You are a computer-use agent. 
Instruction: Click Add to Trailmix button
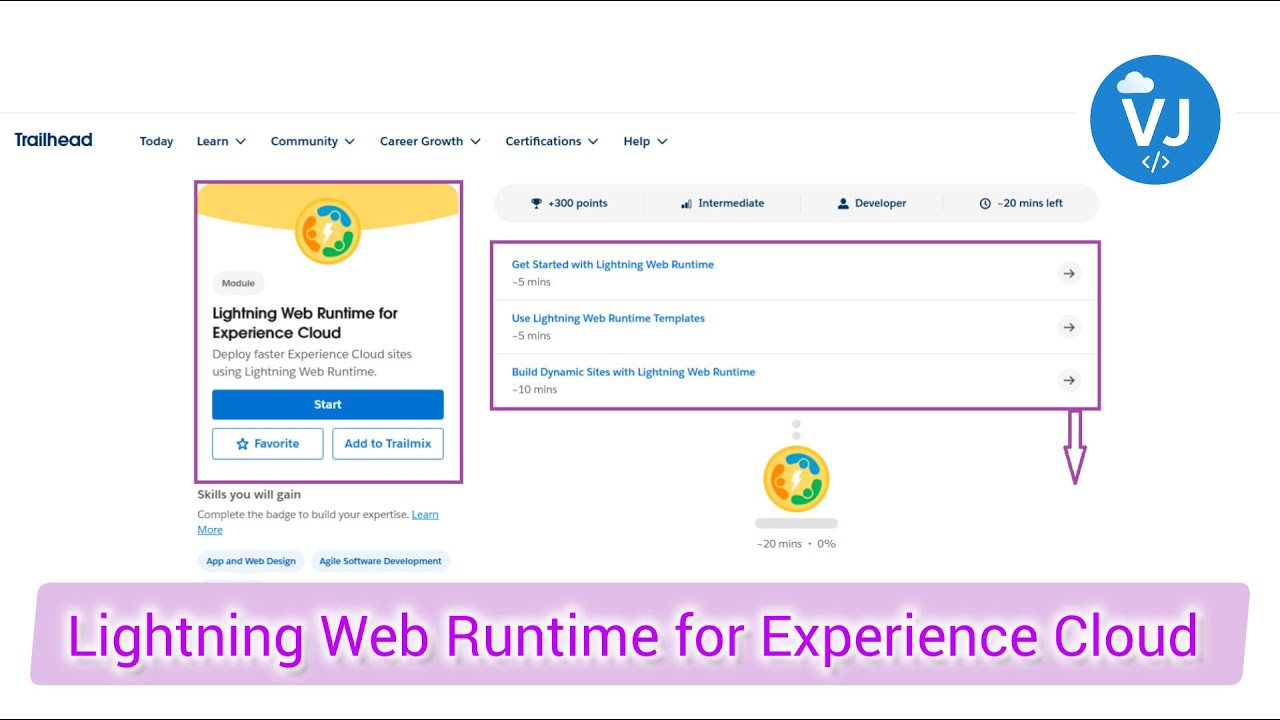pos(388,444)
